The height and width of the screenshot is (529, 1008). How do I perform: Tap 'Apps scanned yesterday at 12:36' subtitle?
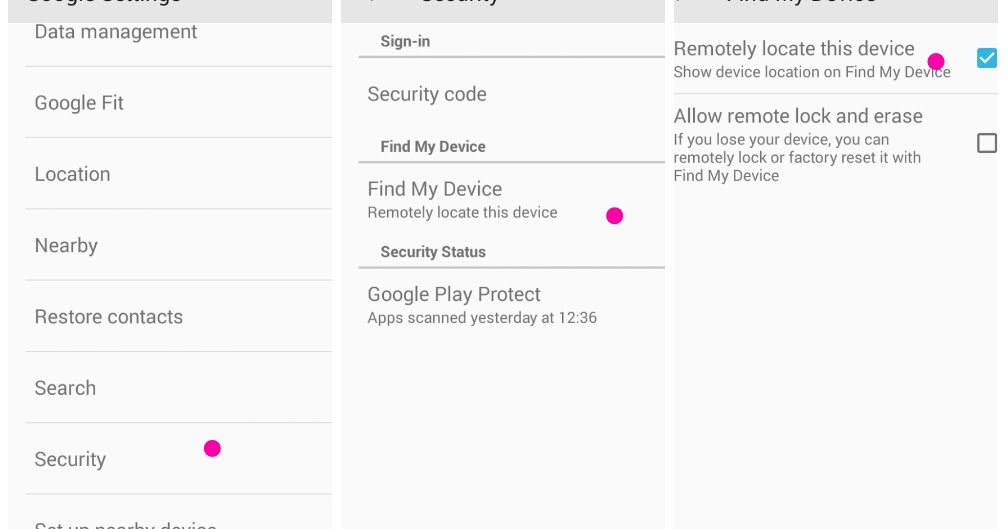482,318
